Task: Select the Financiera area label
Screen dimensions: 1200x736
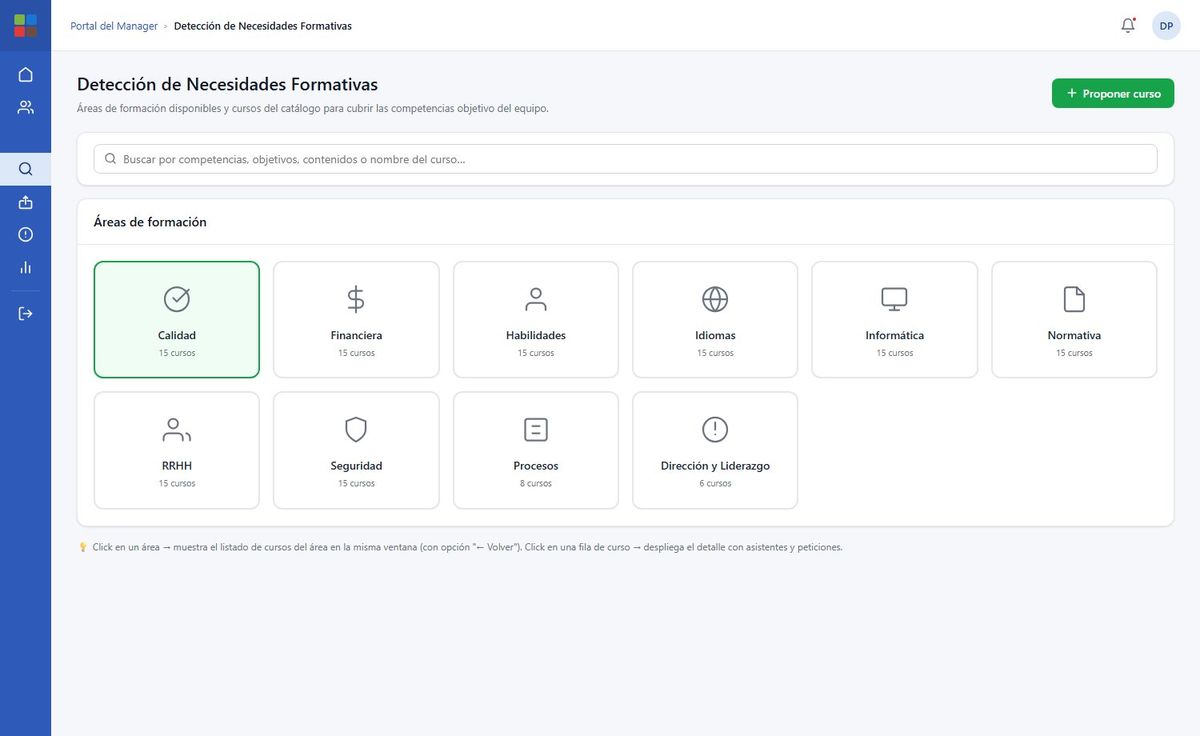Action: tap(356, 336)
